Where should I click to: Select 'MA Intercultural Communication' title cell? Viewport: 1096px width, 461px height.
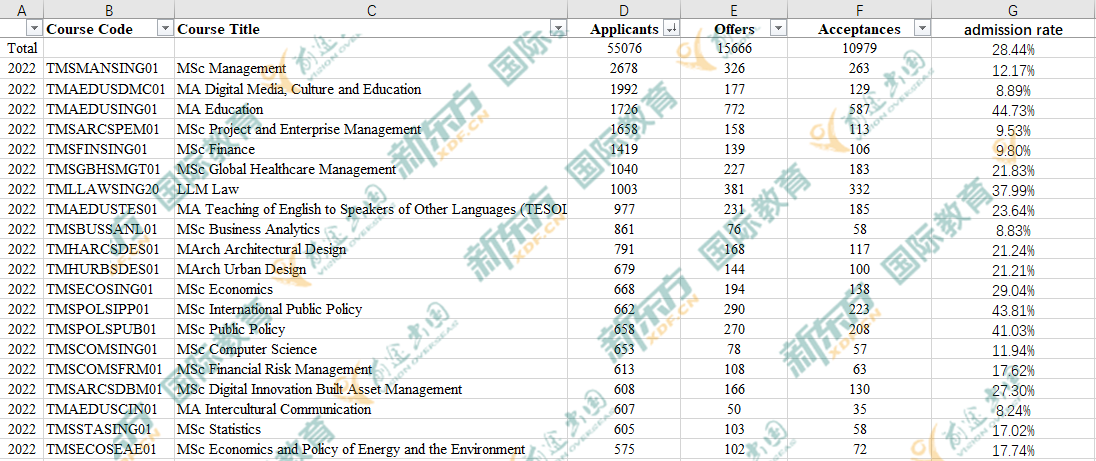[x=371, y=409]
